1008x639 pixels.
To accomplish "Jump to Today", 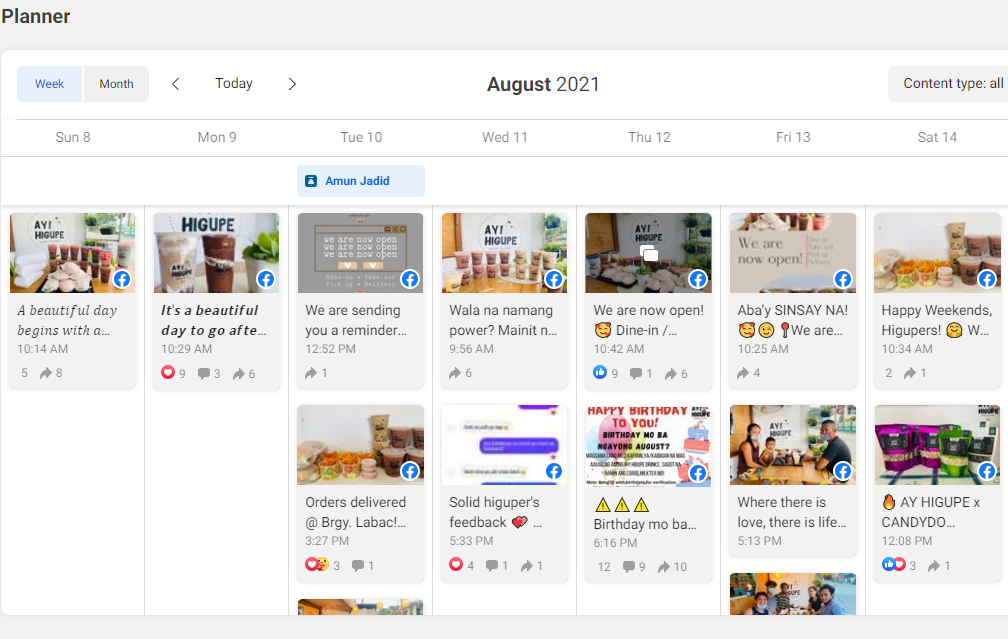I will (233, 84).
